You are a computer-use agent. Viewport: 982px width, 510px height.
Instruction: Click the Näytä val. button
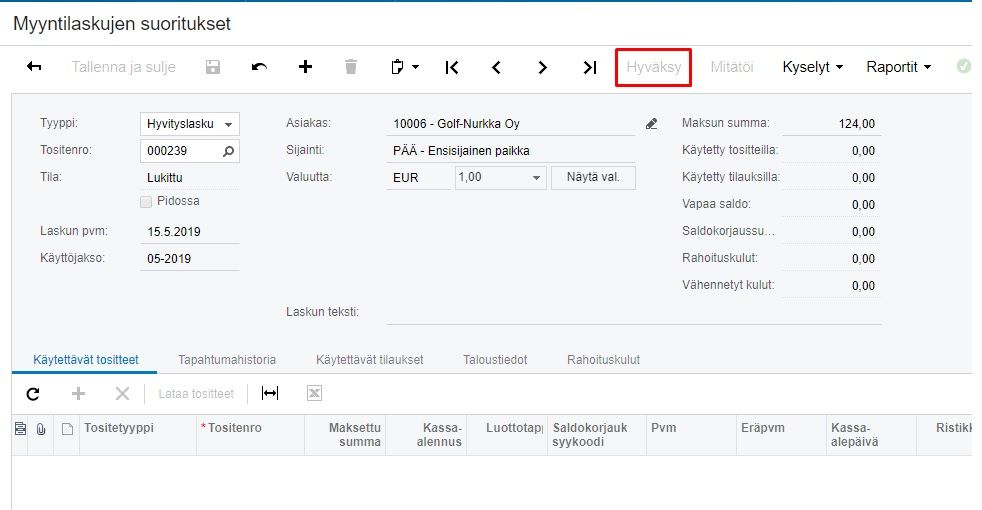click(x=593, y=178)
